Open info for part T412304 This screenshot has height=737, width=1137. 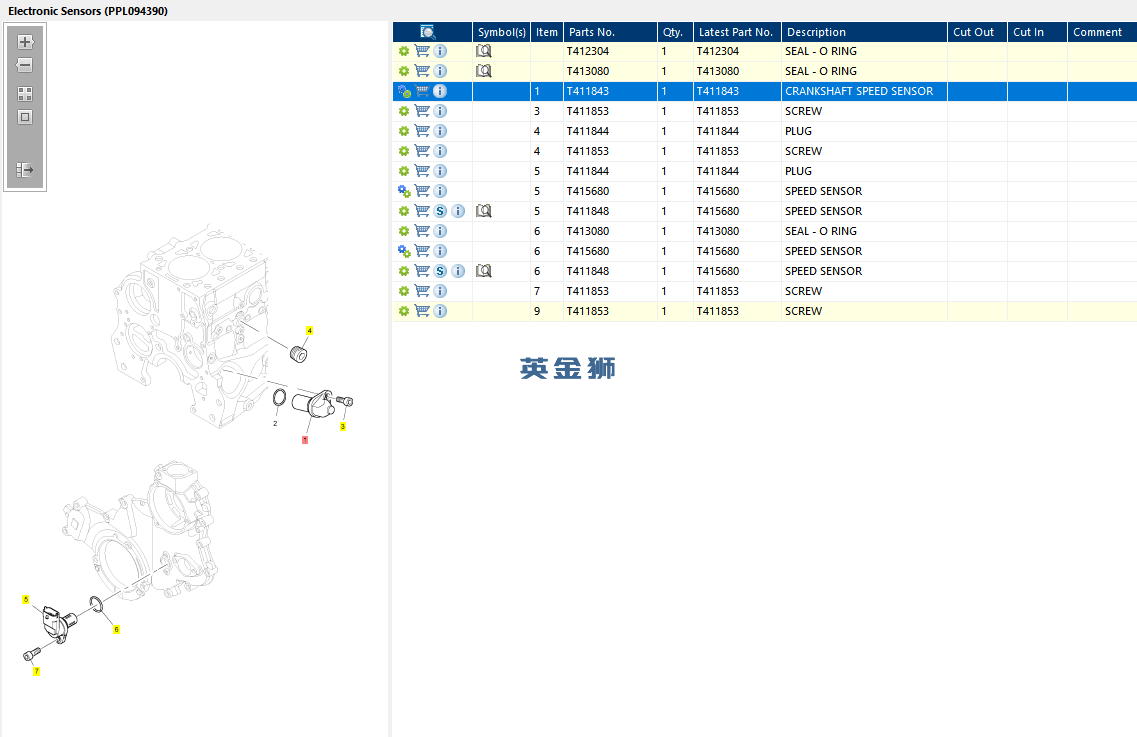coord(440,51)
